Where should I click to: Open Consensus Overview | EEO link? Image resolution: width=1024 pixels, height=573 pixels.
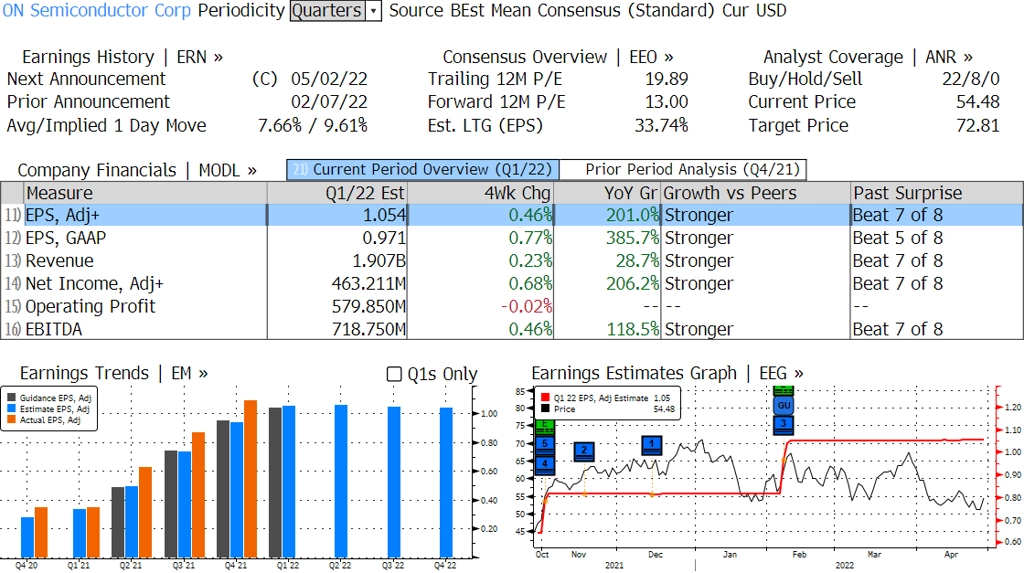click(558, 57)
